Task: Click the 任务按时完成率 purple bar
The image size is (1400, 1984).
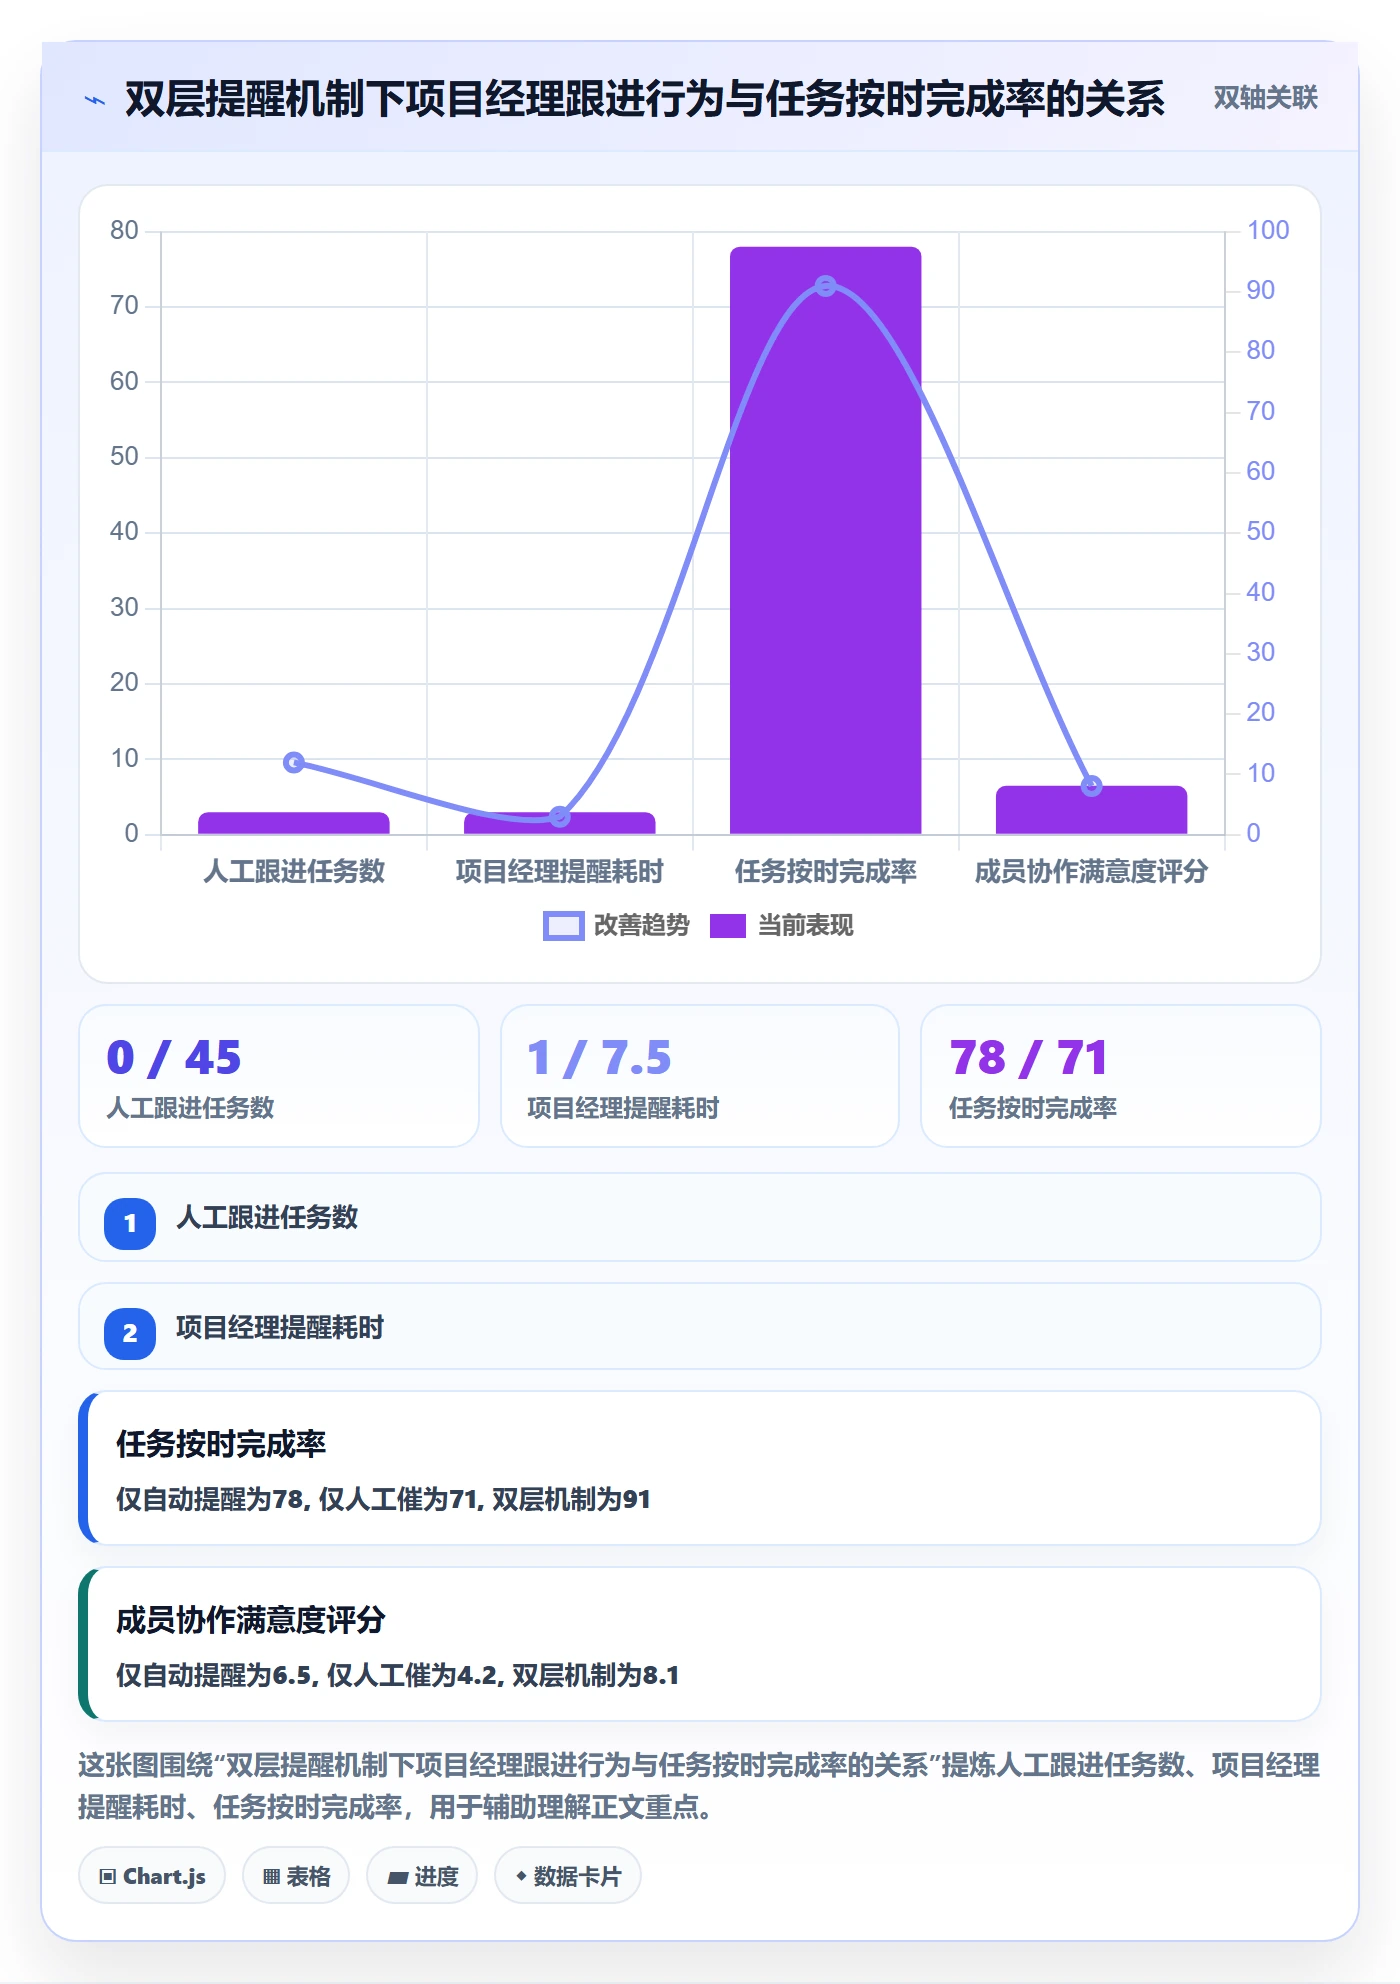Action: point(825,540)
